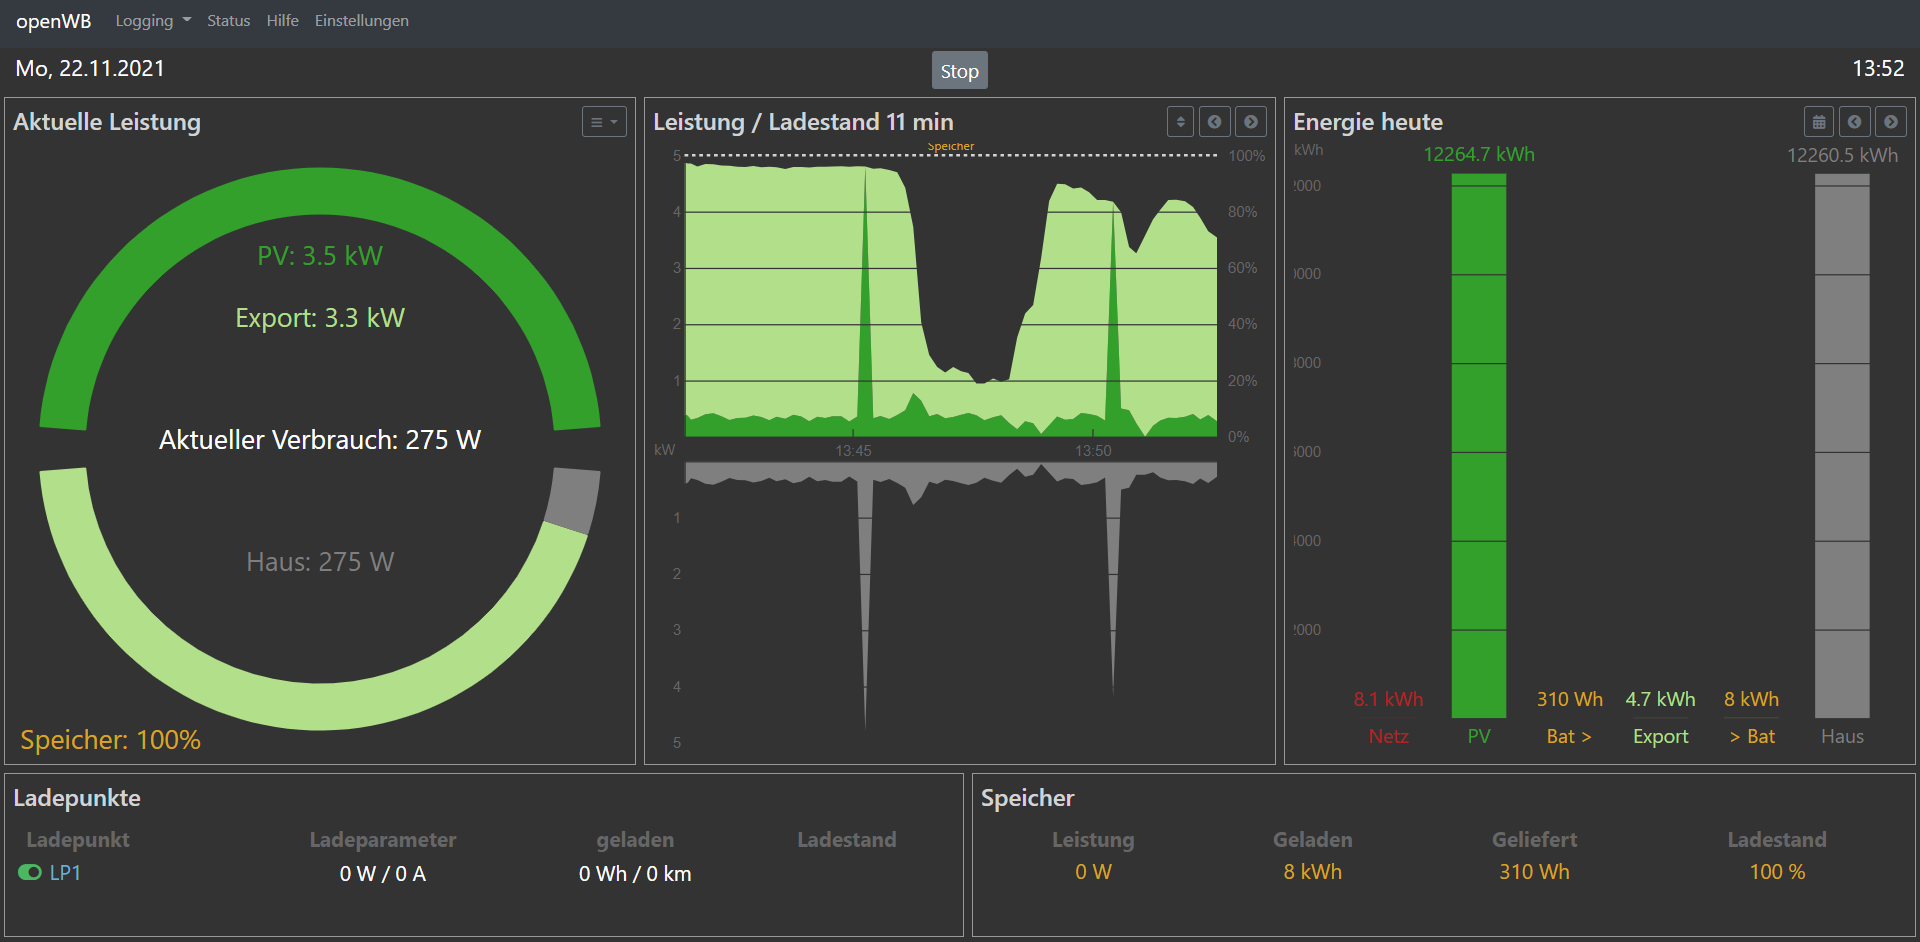This screenshot has height=942, width=1920.
Task: Toggle the LP1 charge point switch
Action: click(29, 873)
